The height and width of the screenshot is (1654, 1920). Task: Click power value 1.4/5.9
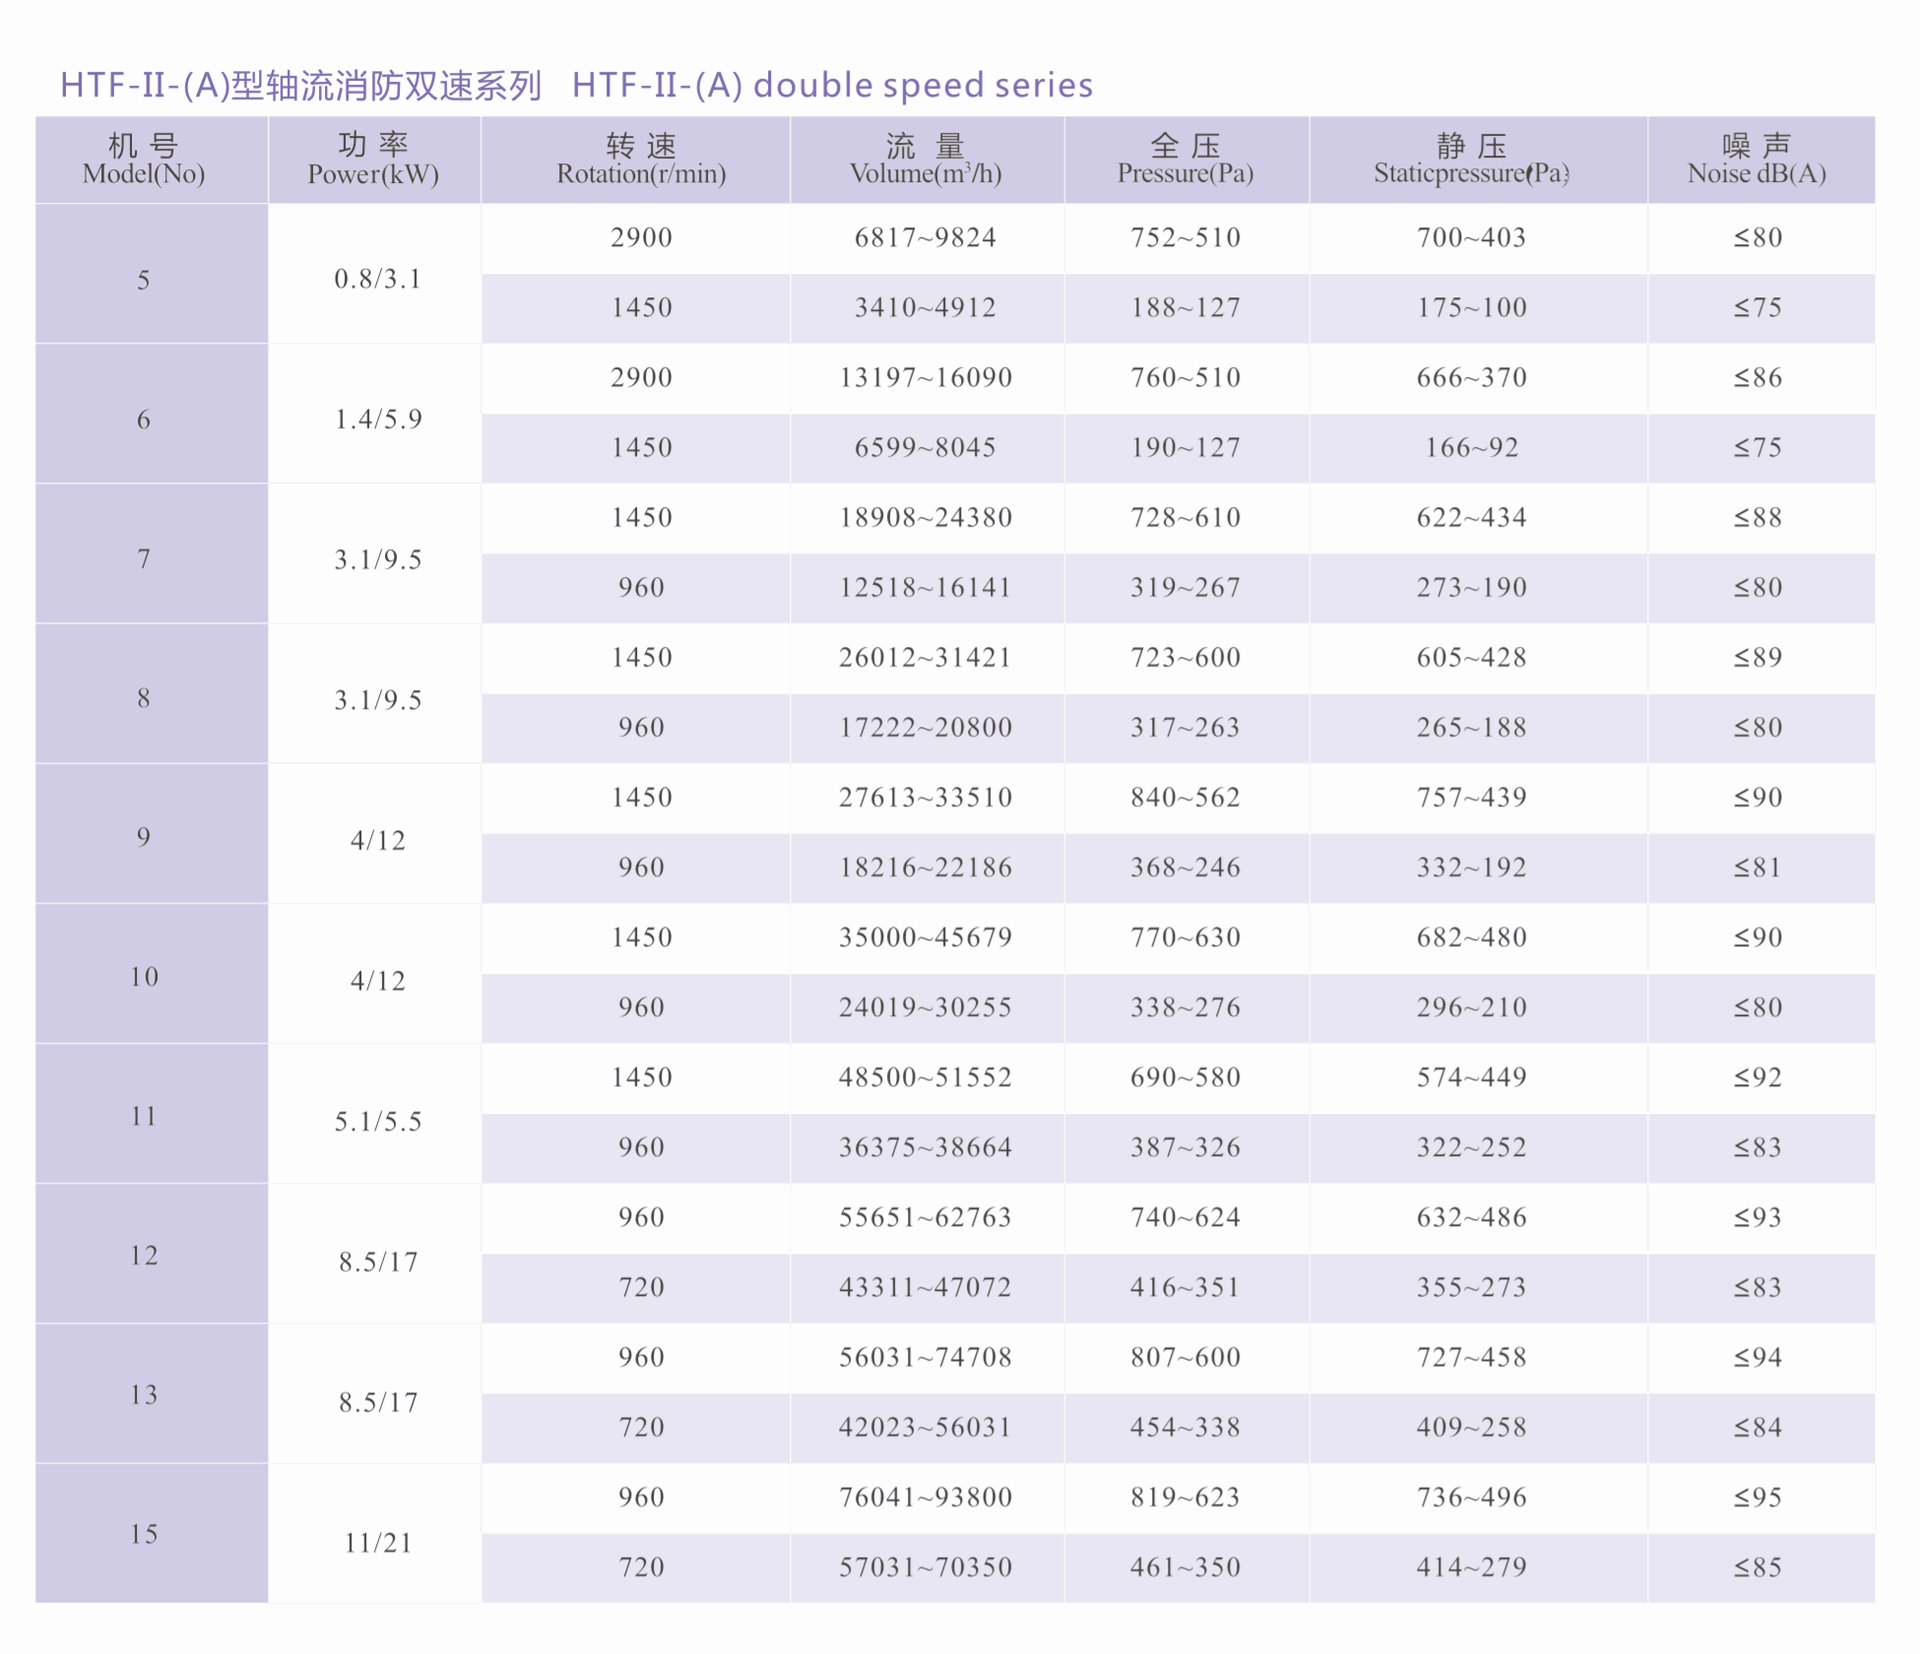pyautogui.click(x=378, y=419)
